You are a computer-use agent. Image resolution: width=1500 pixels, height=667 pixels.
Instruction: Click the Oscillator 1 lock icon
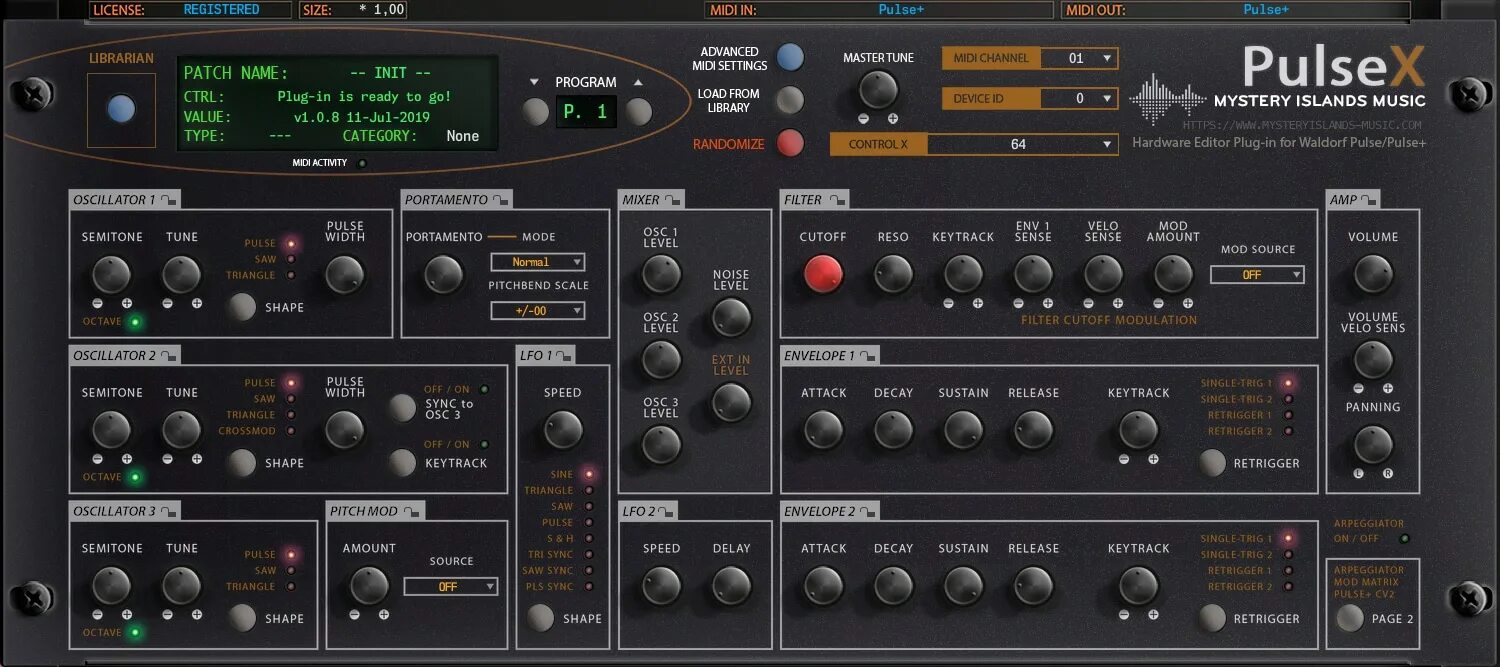(168, 200)
